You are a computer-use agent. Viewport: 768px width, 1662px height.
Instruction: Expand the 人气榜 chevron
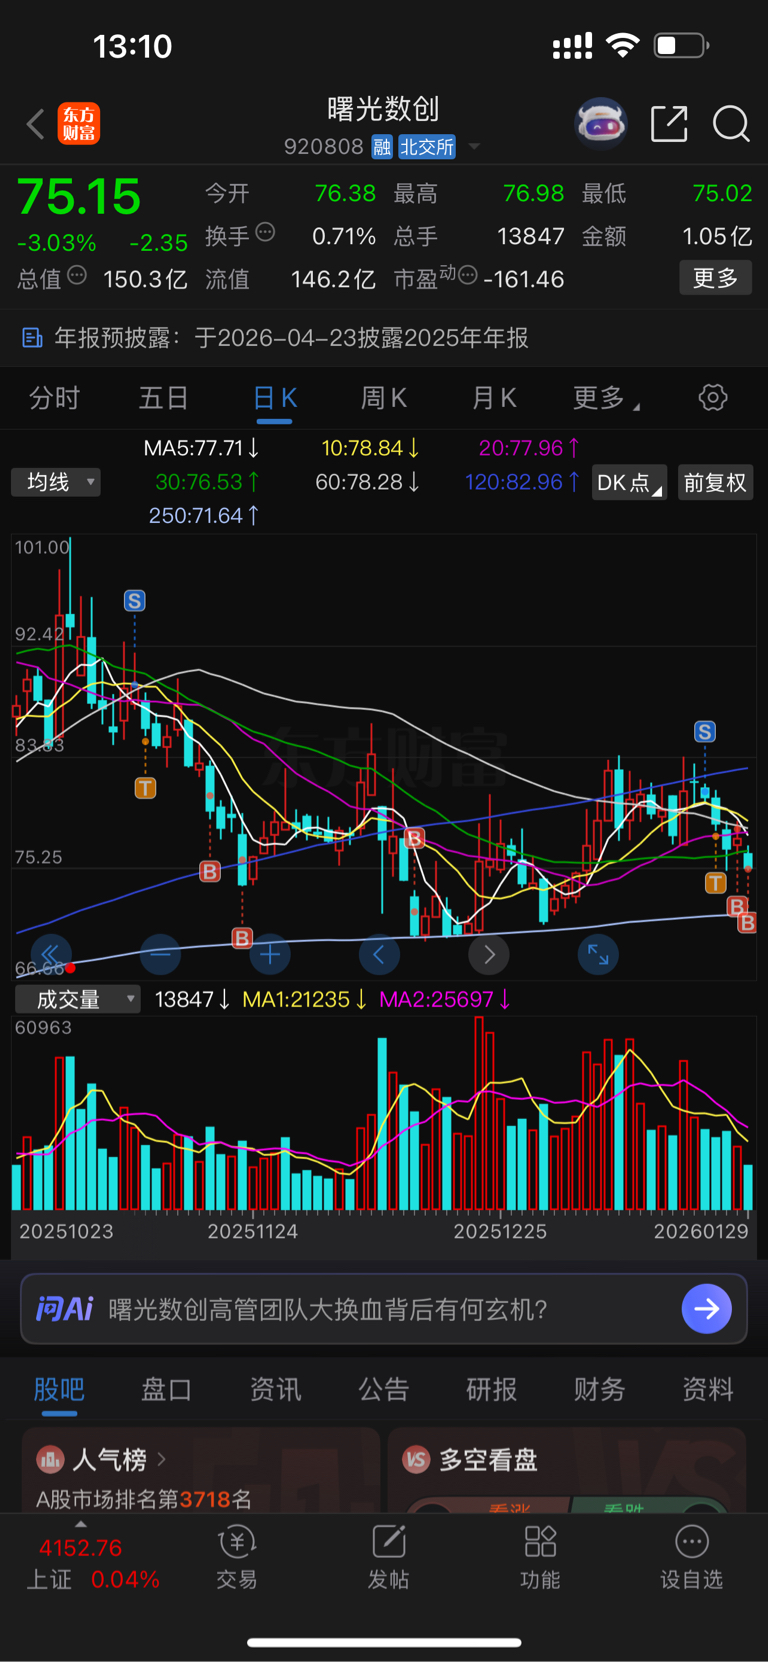point(161,1459)
